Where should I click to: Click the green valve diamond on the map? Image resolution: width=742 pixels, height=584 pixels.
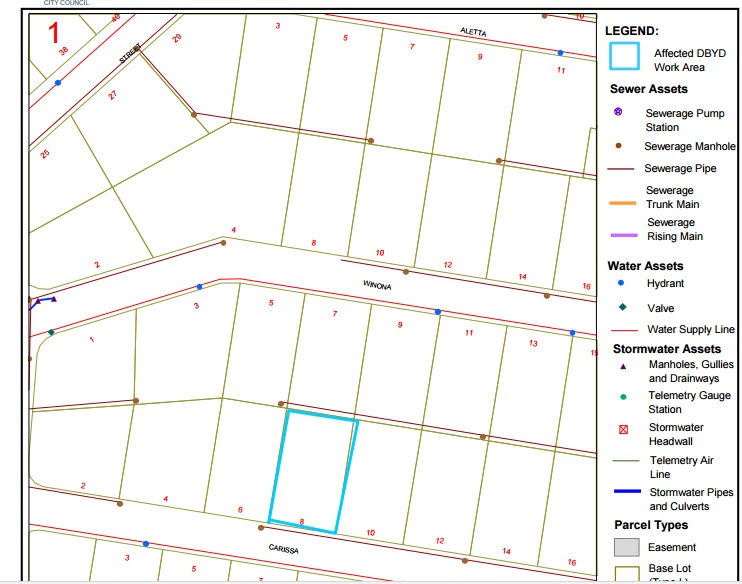[51, 332]
